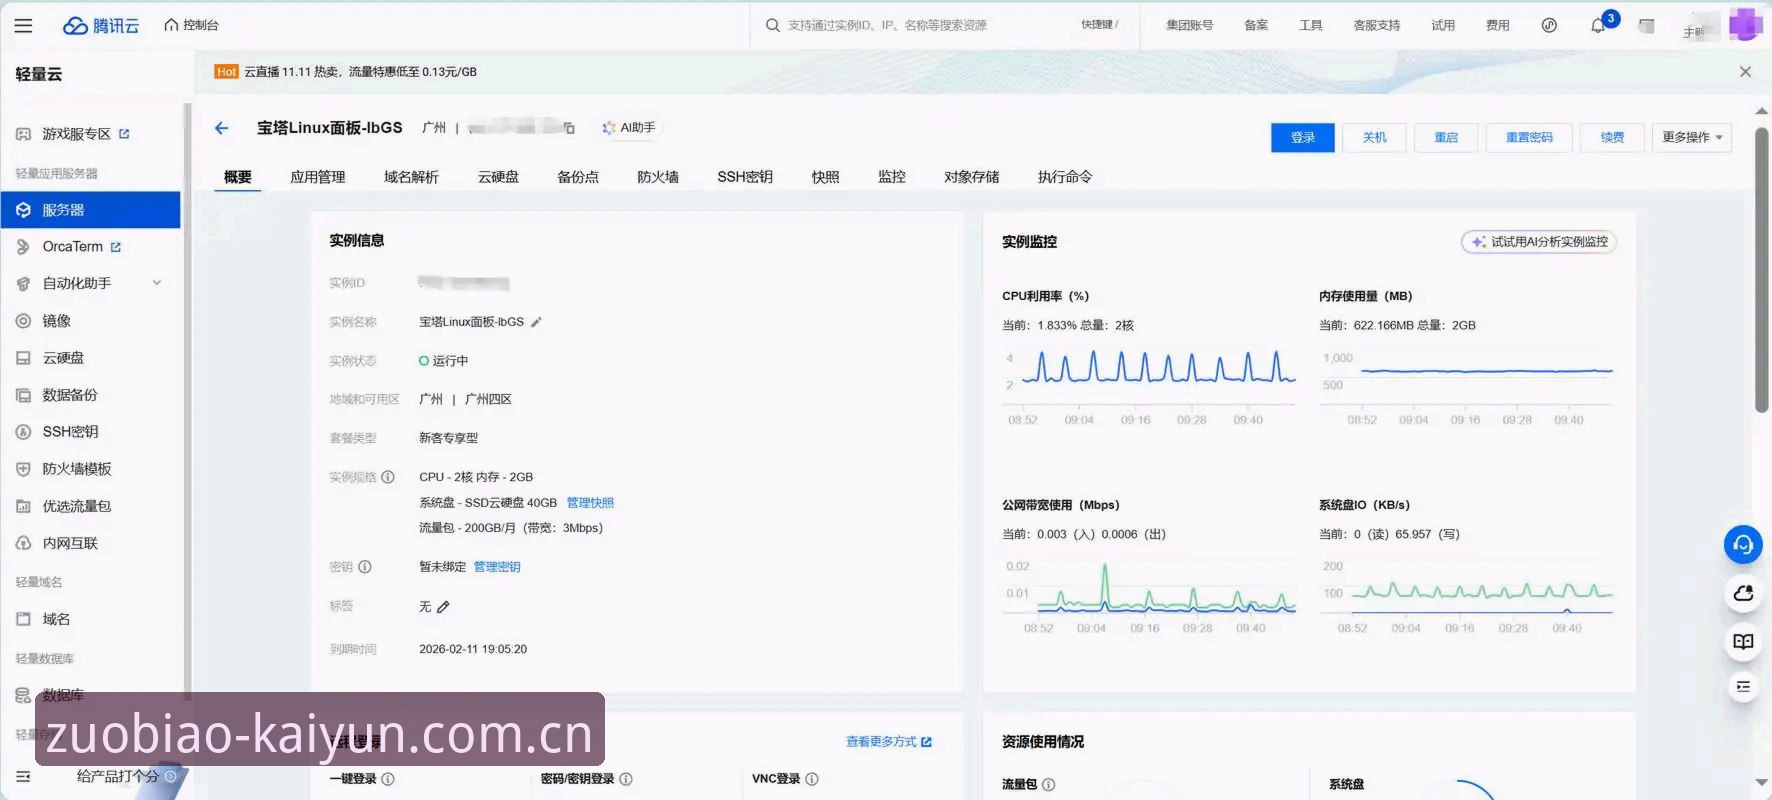Show the 实例规格 info icon
The image size is (1772, 800).
[x=388, y=477]
